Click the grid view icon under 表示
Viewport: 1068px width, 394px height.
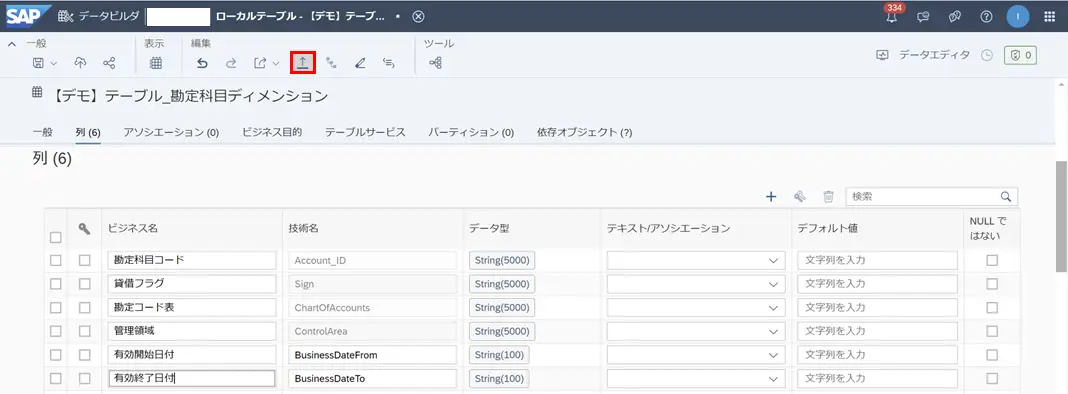pyautogui.click(x=156, y=63)
